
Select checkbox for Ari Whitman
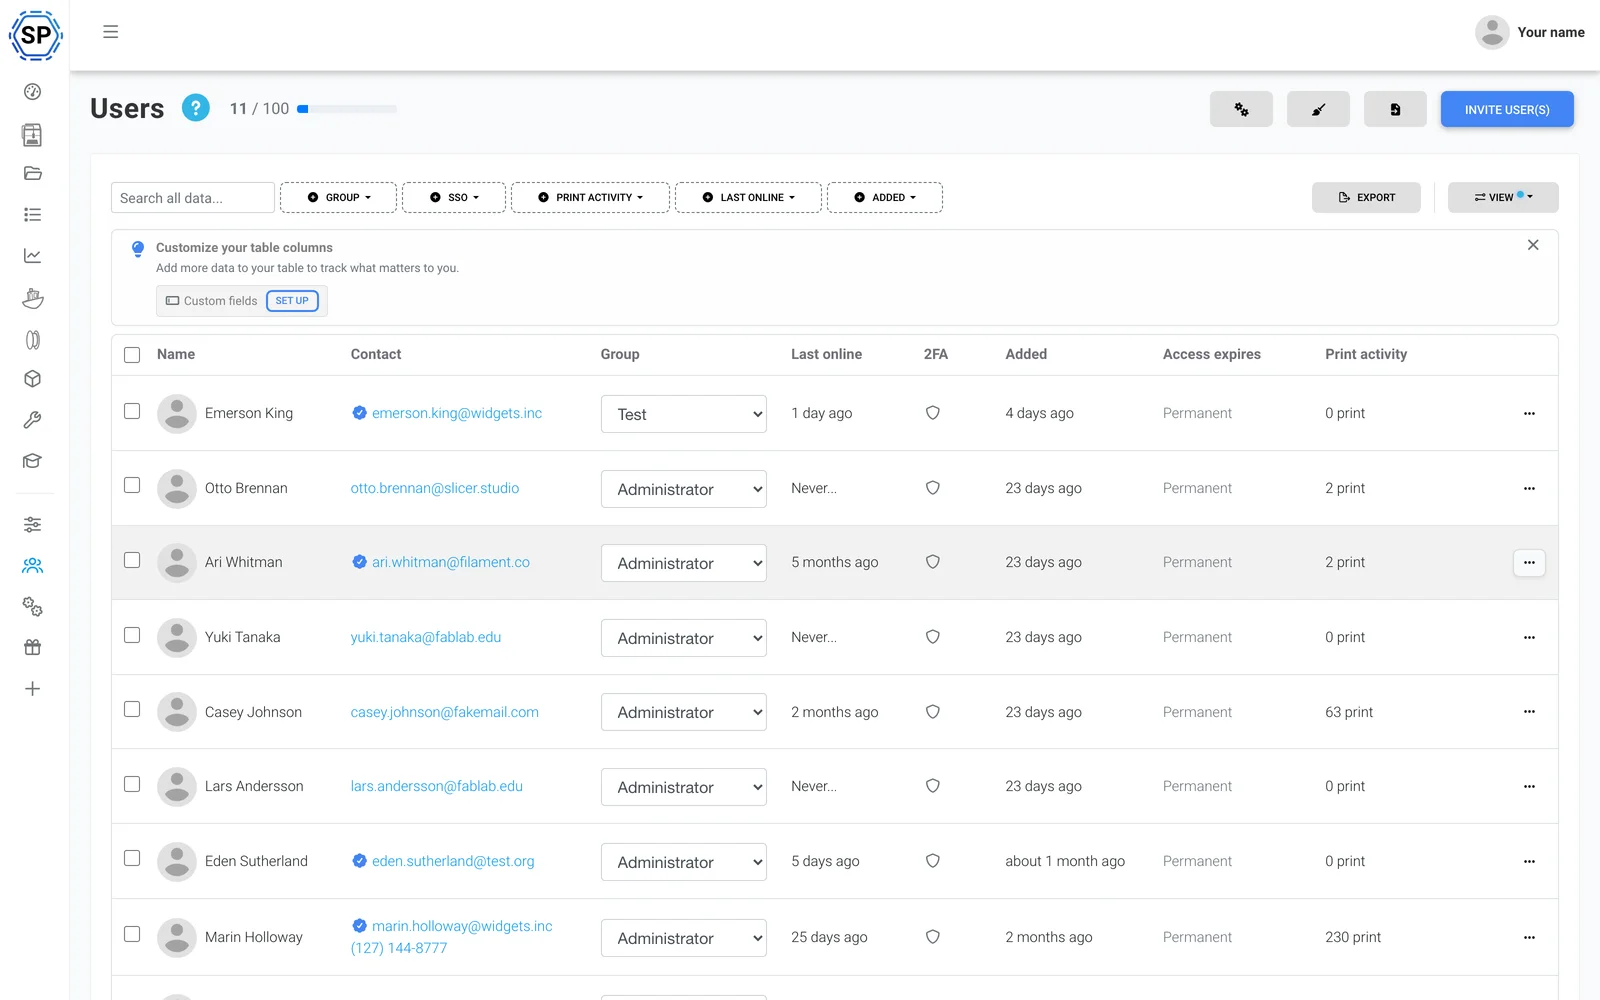[x=132, y=560]
